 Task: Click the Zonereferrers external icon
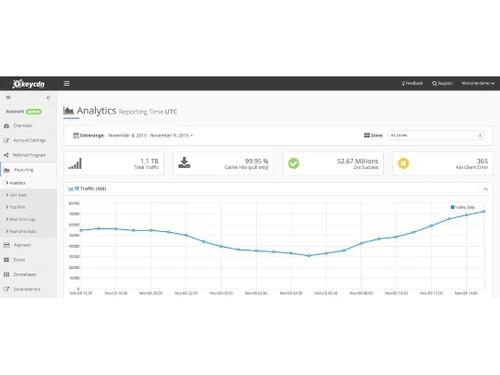point(6,289)
